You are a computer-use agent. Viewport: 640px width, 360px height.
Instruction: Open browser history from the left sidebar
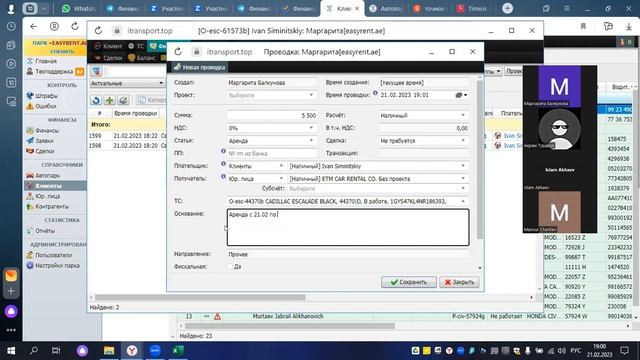11,27
